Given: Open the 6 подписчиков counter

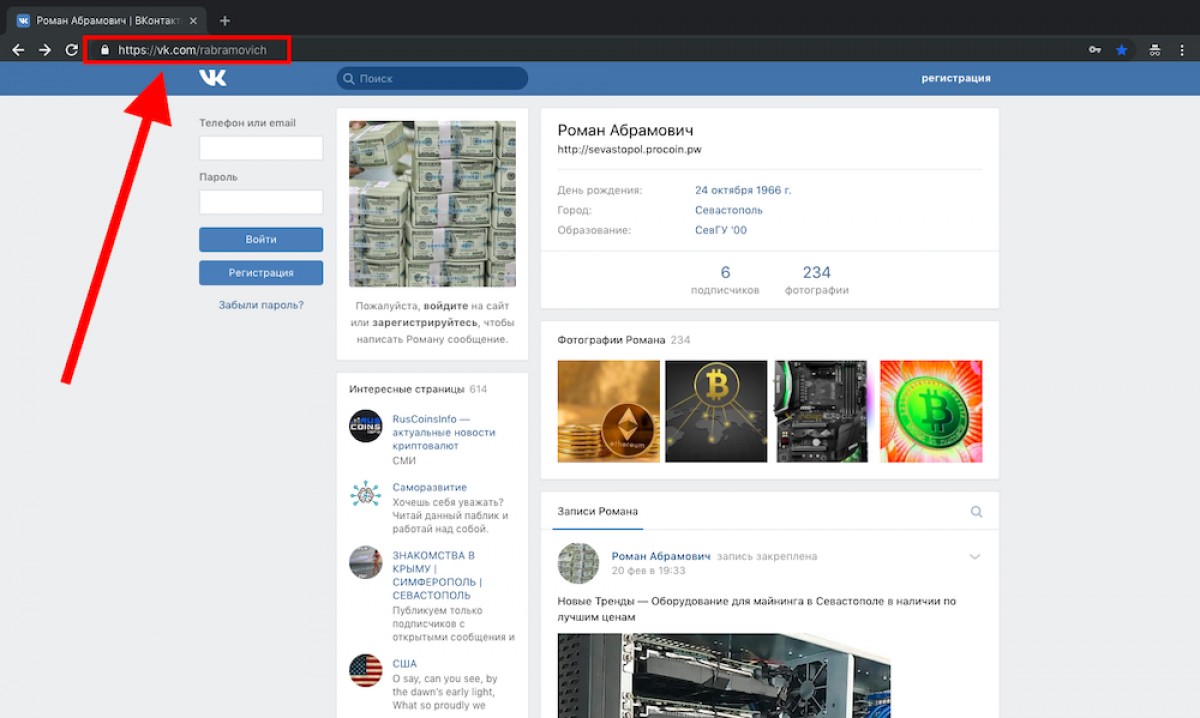Looking at the screenshot, I should pos(725,280).
